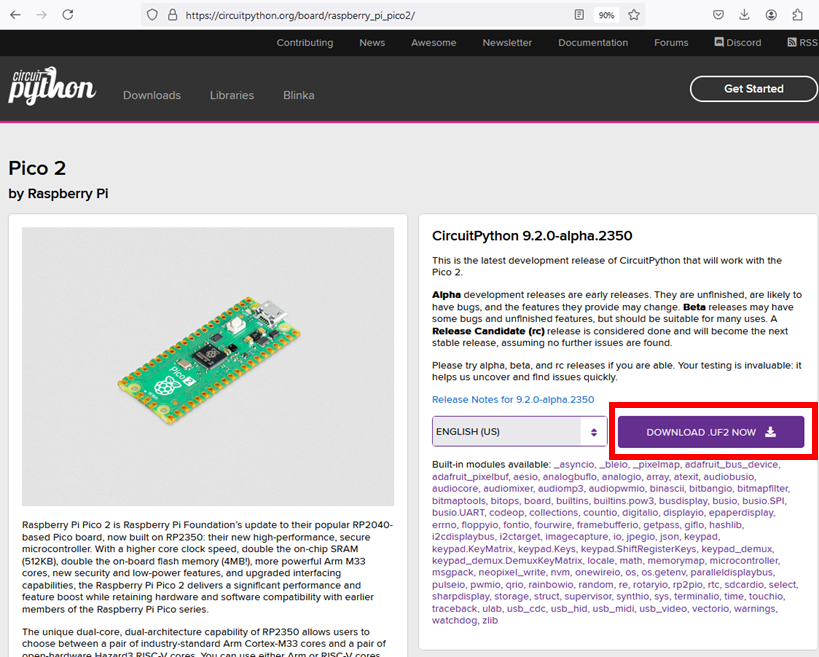
Task: Bookmark this page with the star icon
Action: [x=634, y=15]
